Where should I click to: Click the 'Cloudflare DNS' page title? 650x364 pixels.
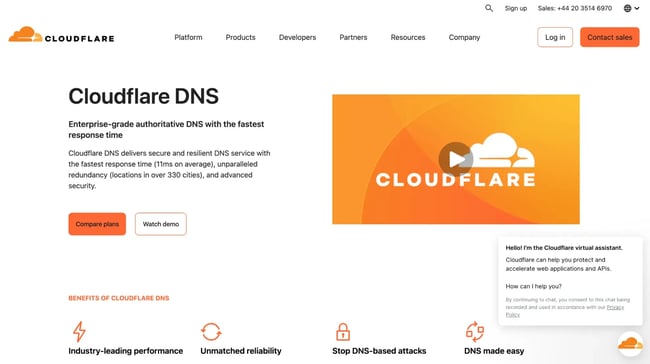(143, 96)
